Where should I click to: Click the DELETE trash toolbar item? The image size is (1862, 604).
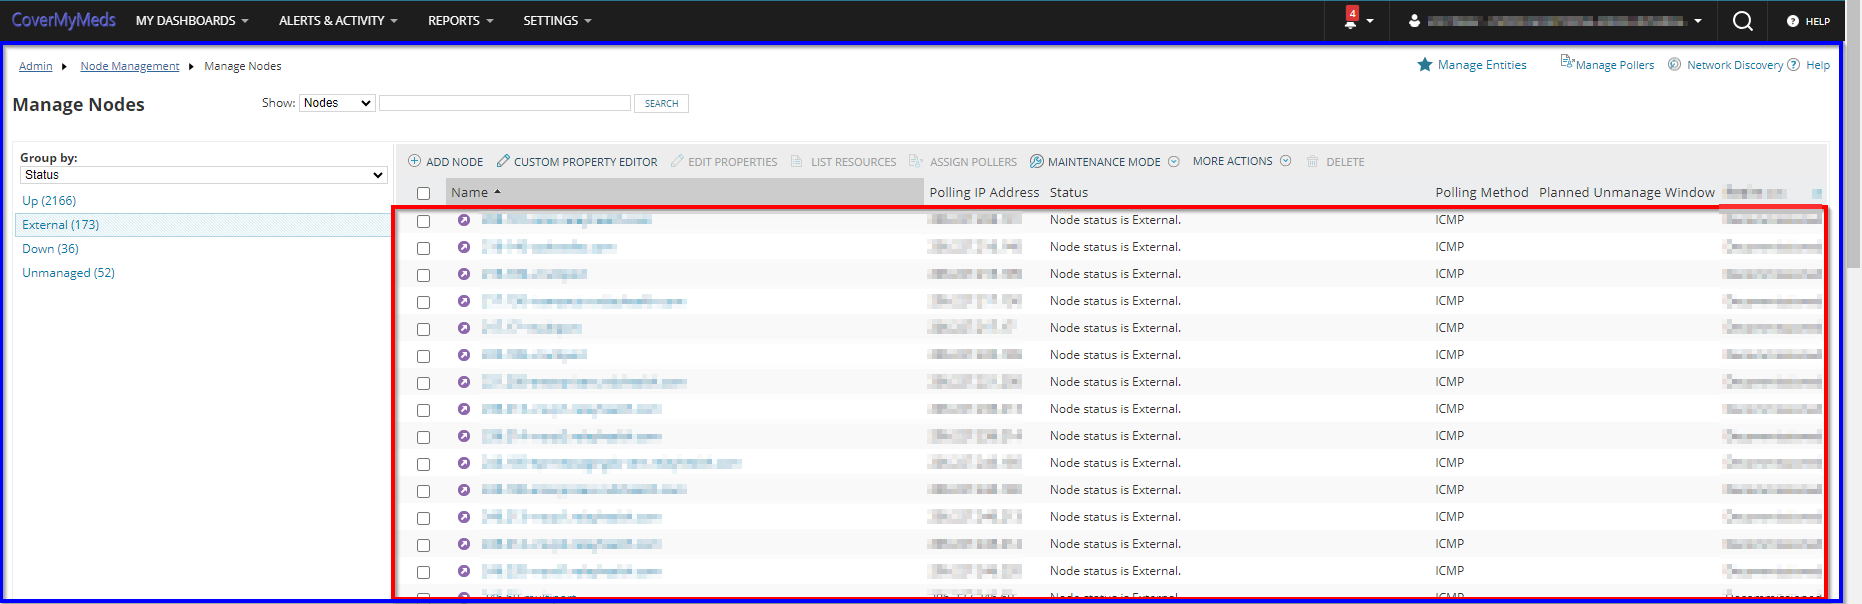1335,161
